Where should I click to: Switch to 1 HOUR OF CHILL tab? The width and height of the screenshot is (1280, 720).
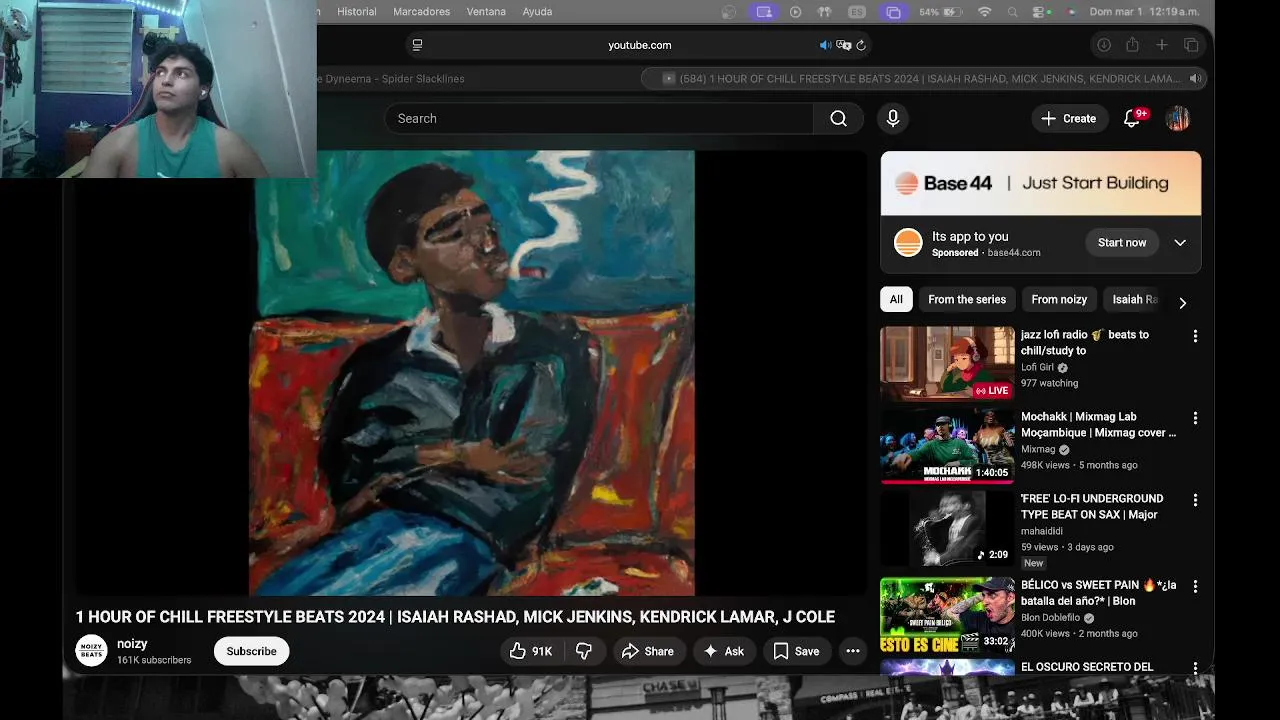click(923, 79)
